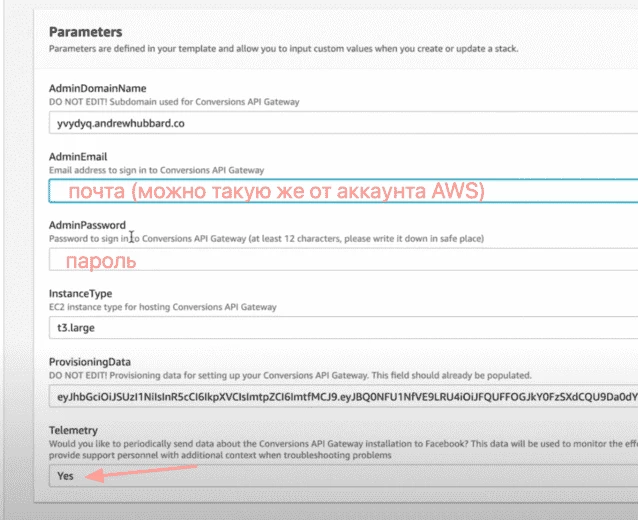Viewport: 638px width, 520px height.
Task: Click 'Provisioning data for setting up' description
Action: 290,375
